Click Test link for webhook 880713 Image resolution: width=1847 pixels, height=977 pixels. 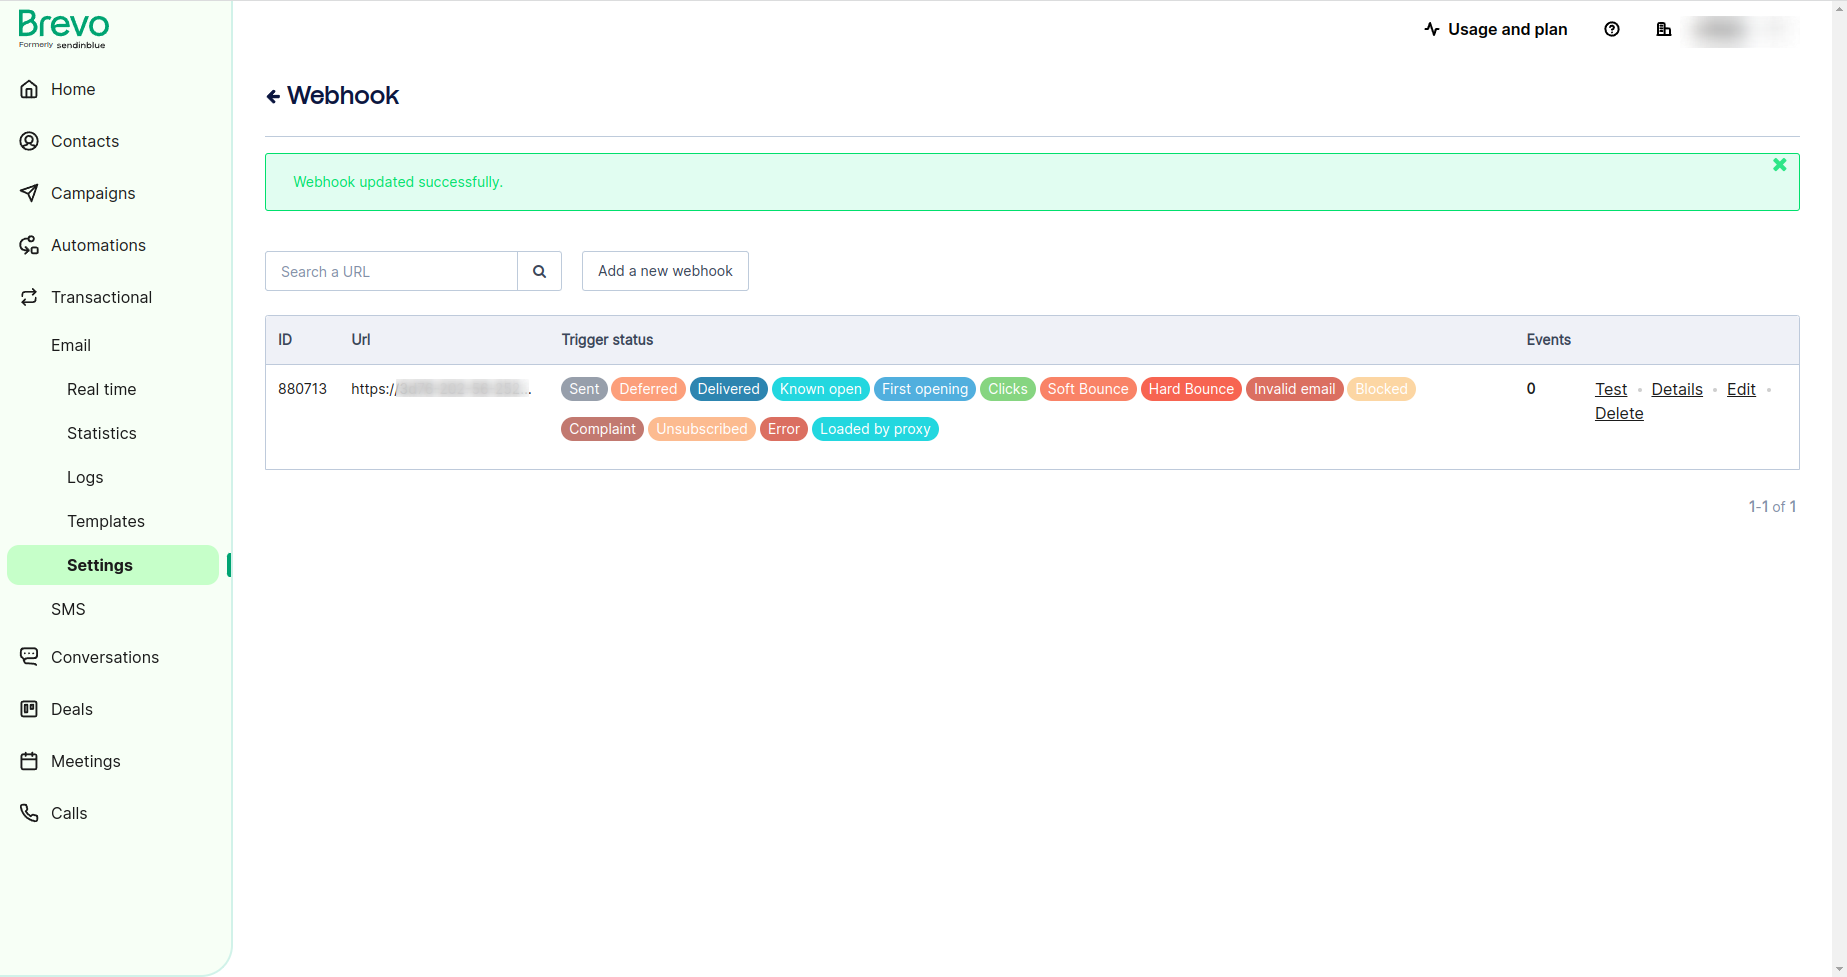click(x=1611, y=389)
